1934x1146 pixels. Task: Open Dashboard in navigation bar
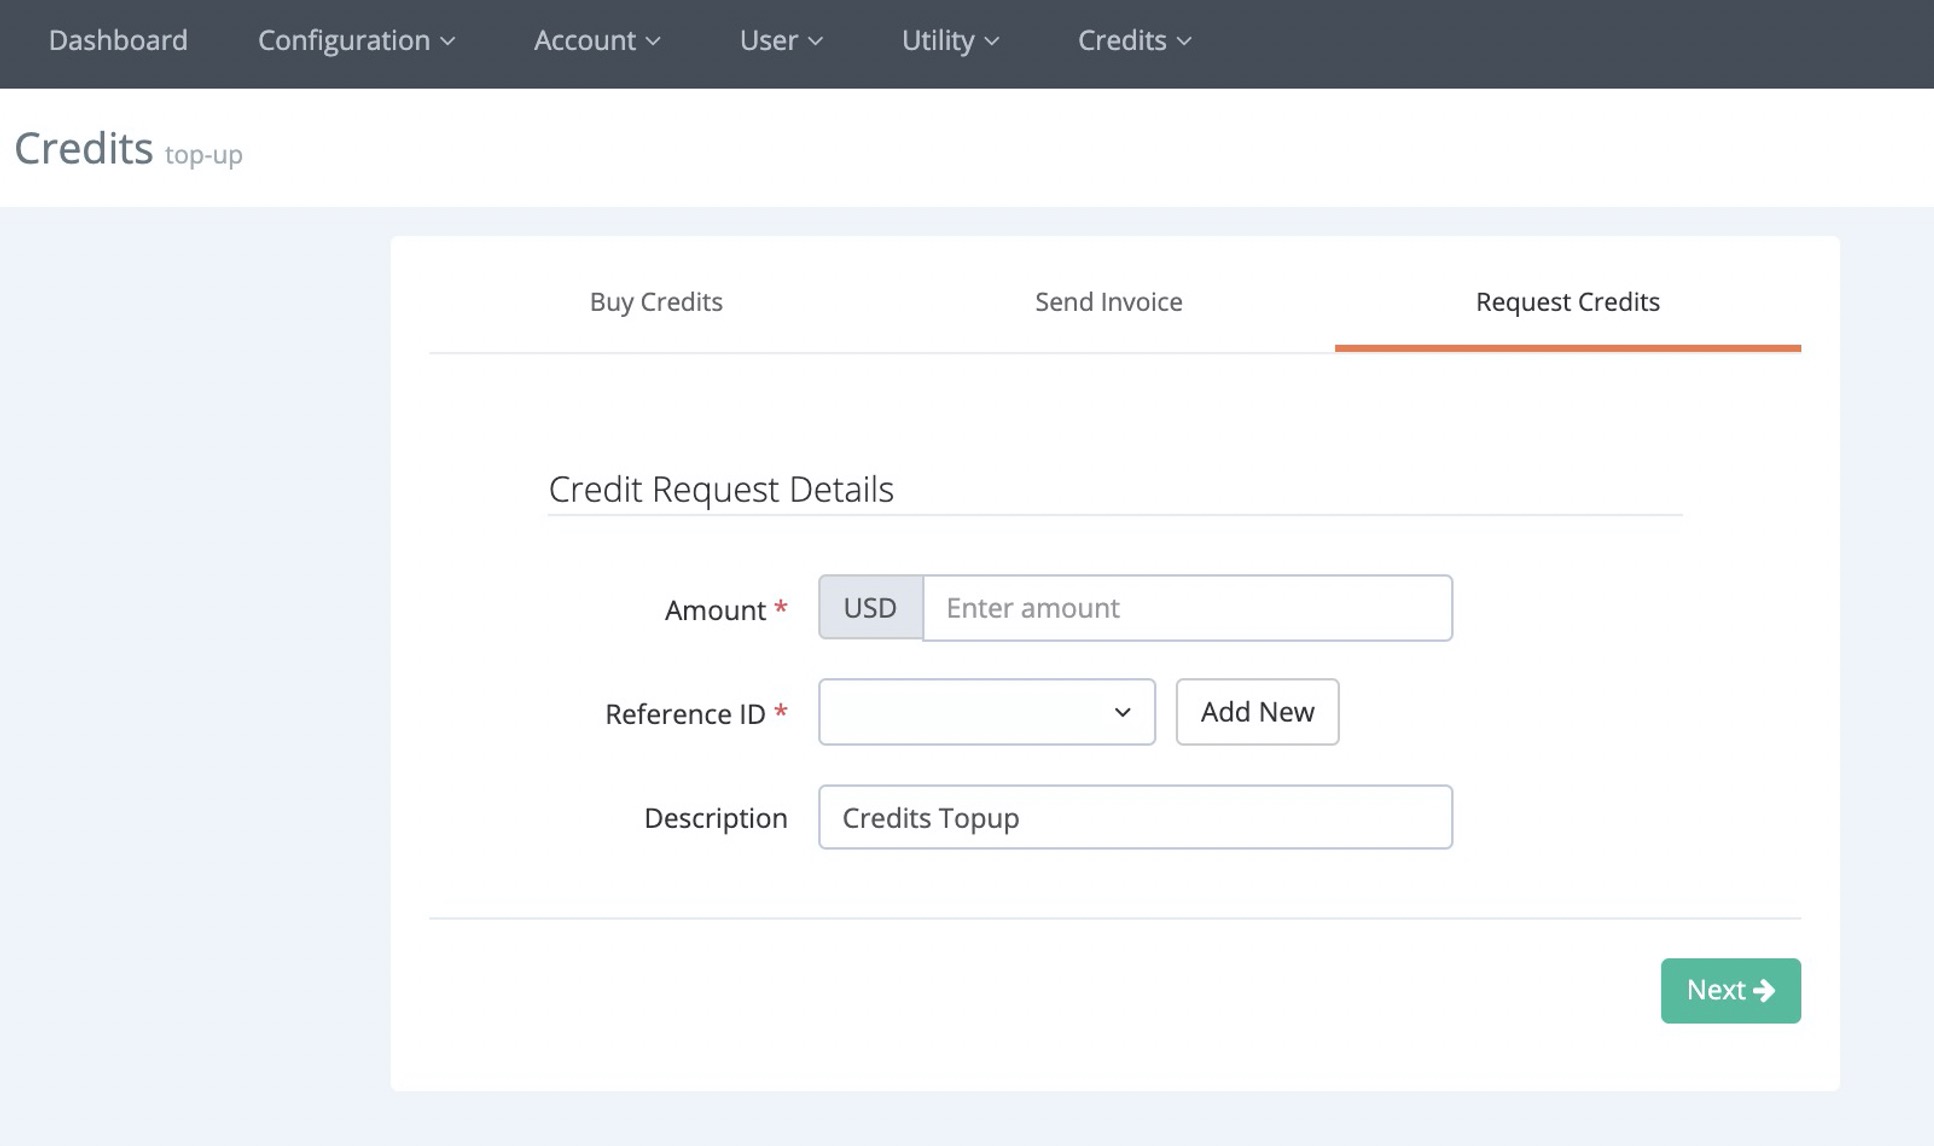point(118,40)
